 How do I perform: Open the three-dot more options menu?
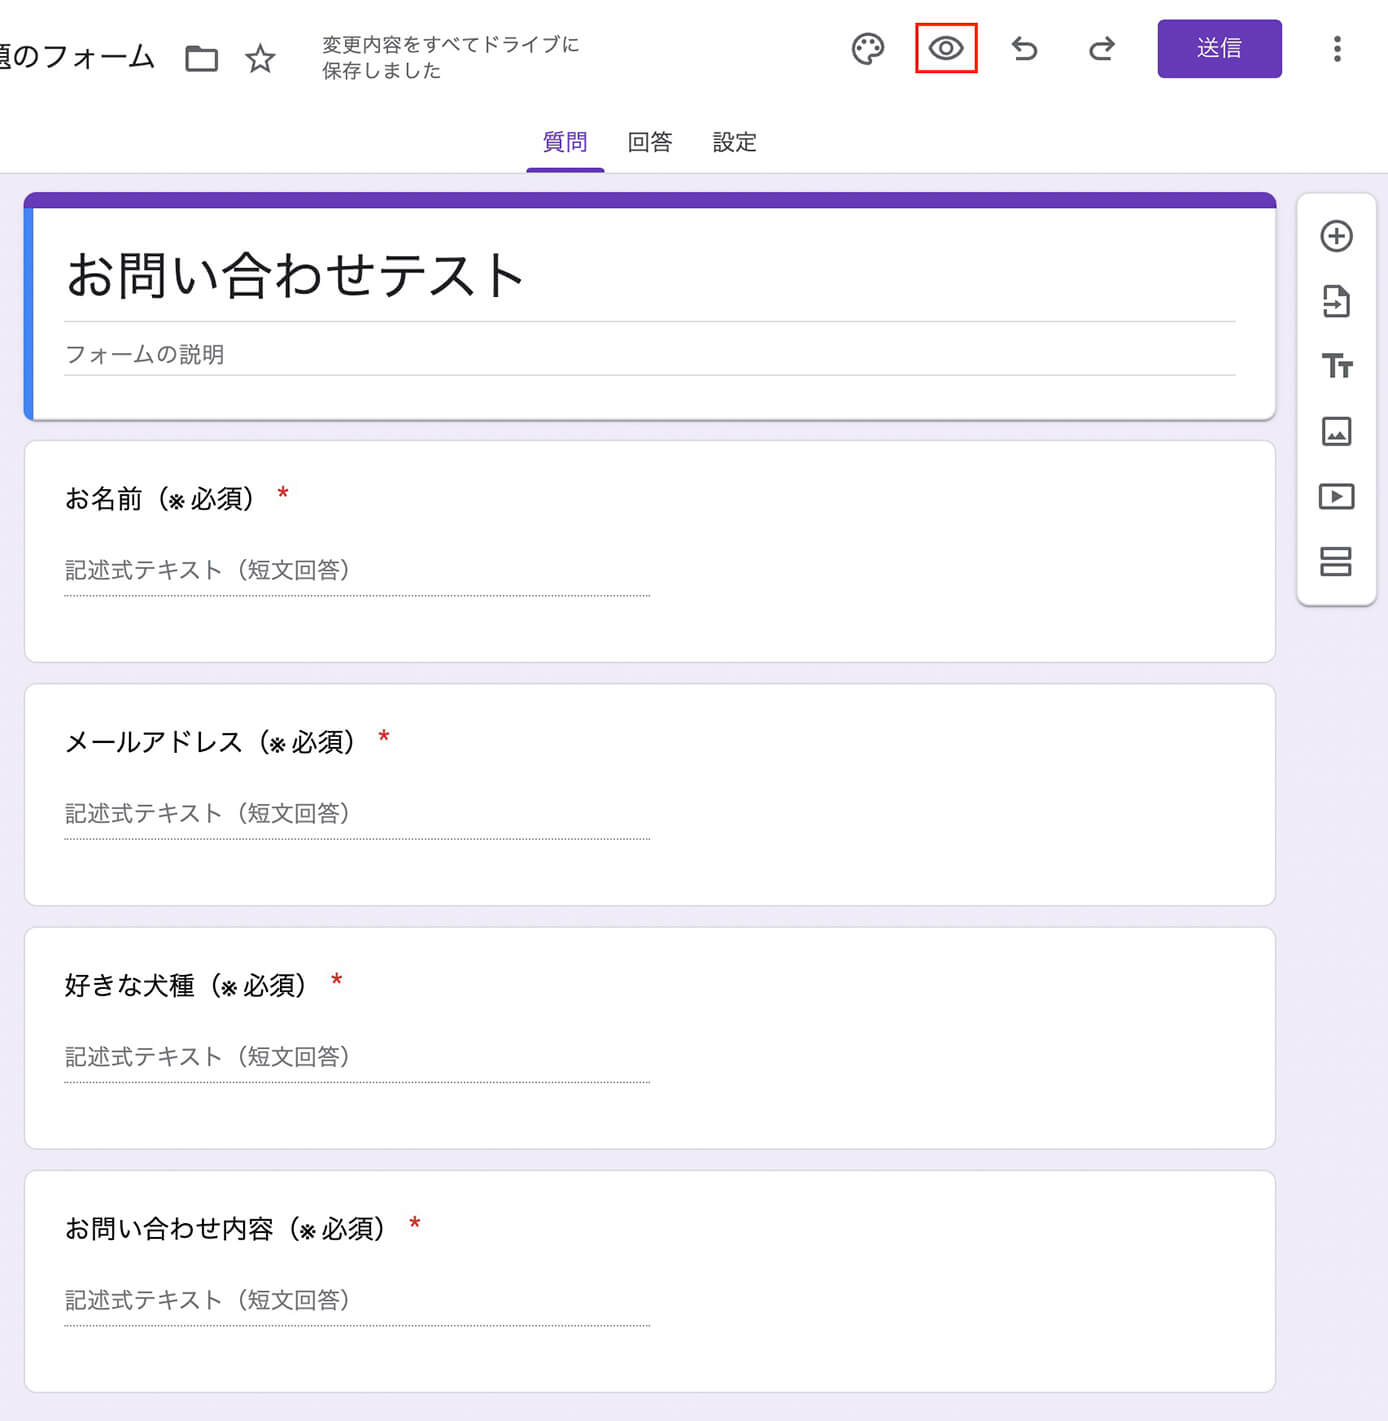point(1337,48)
